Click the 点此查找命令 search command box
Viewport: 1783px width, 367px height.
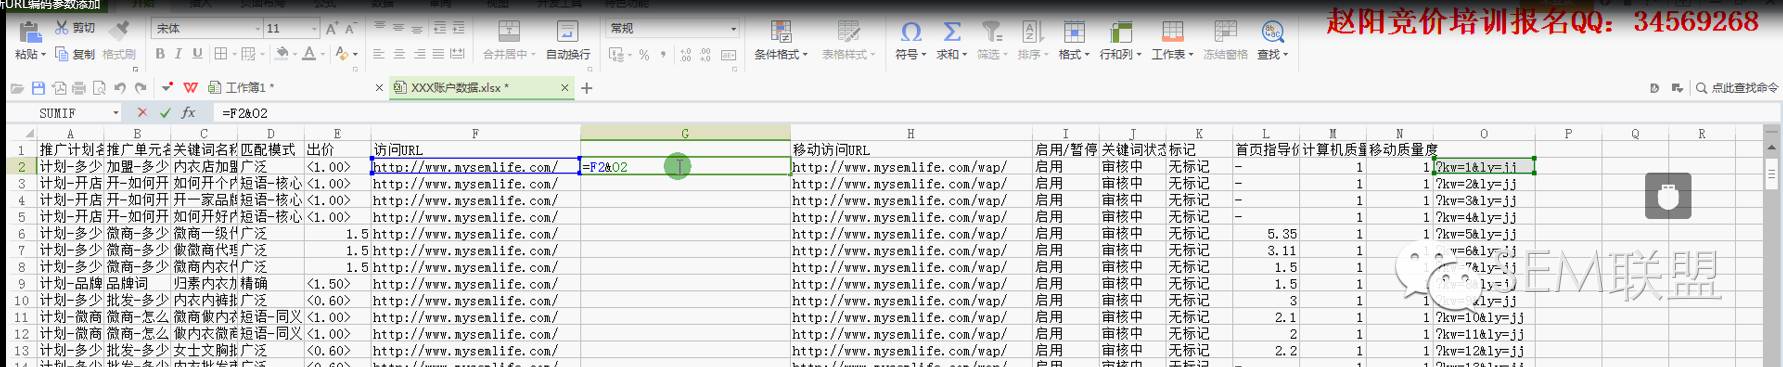1736,88
